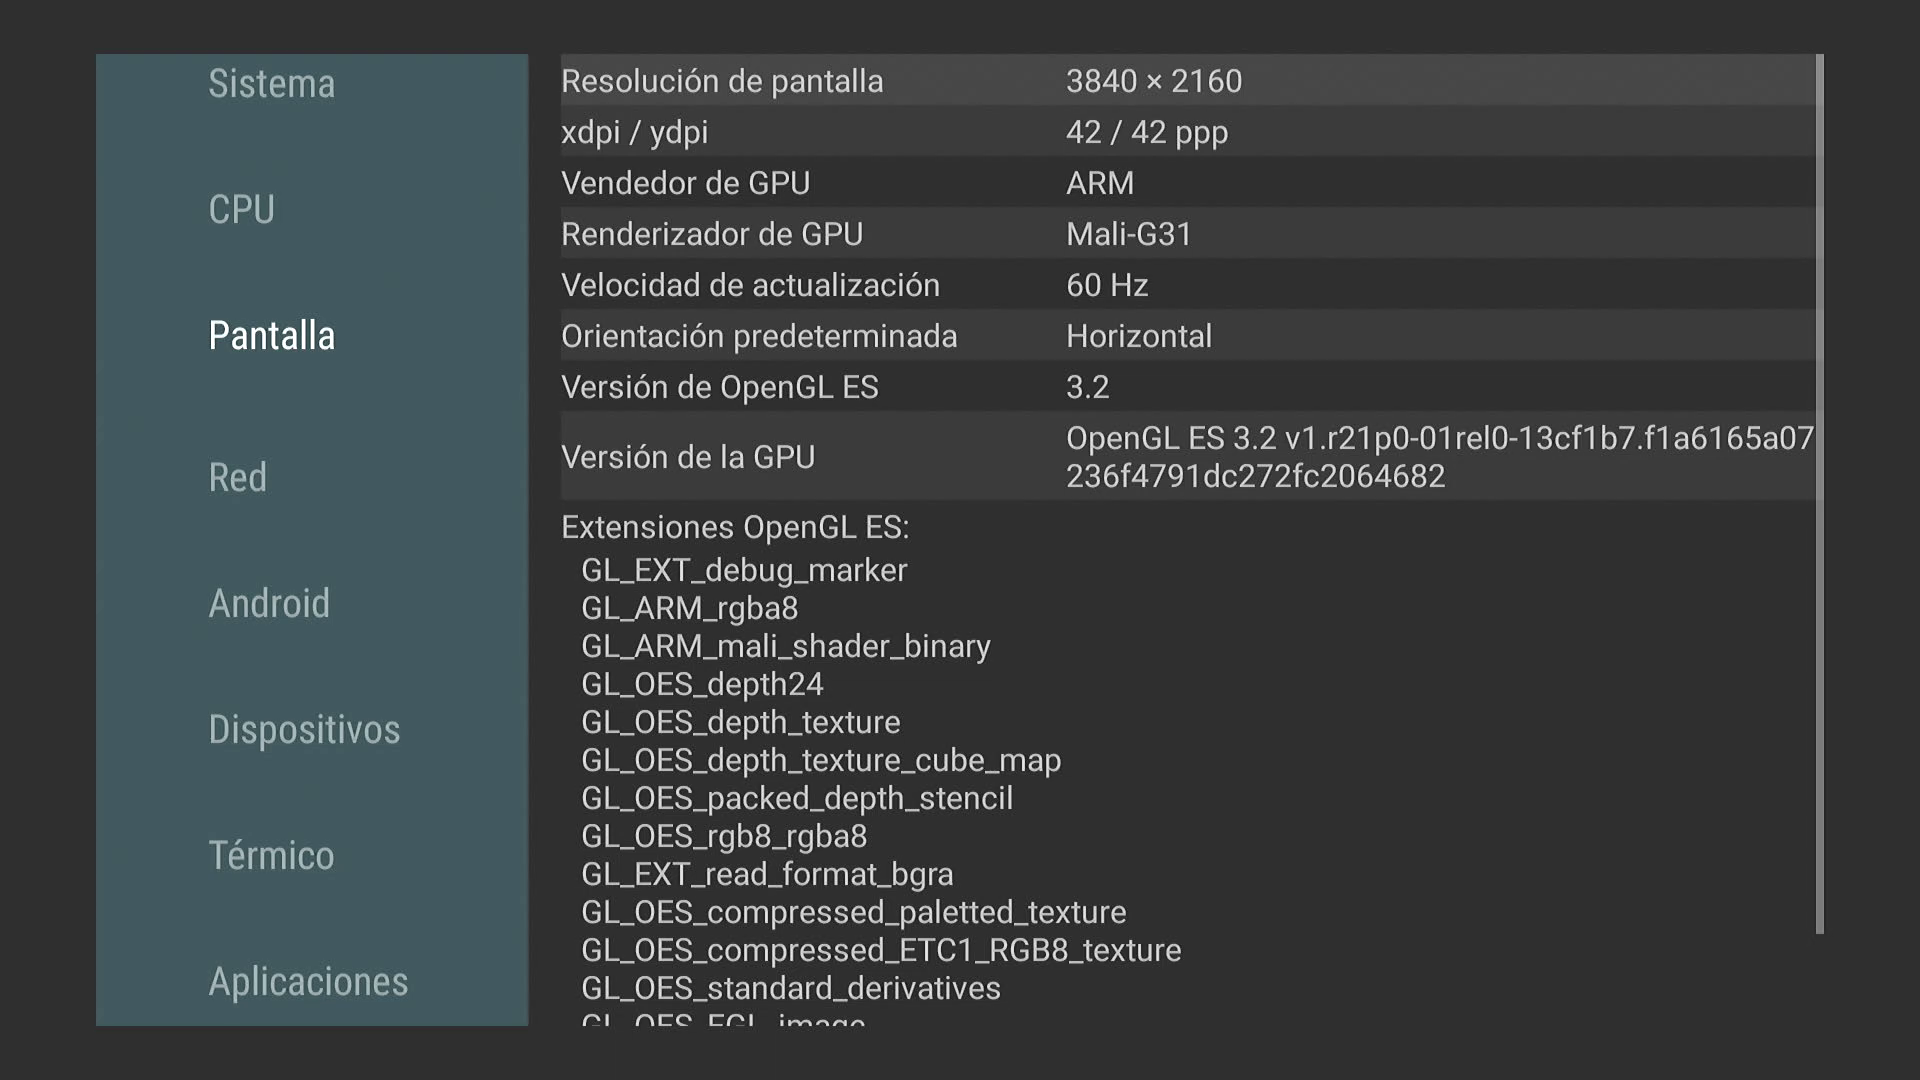Select the GL_ARM_mali_shader_binary extension entry
The height and width of the screenshot is (1080, 1920).
click(x=785, y=646)
